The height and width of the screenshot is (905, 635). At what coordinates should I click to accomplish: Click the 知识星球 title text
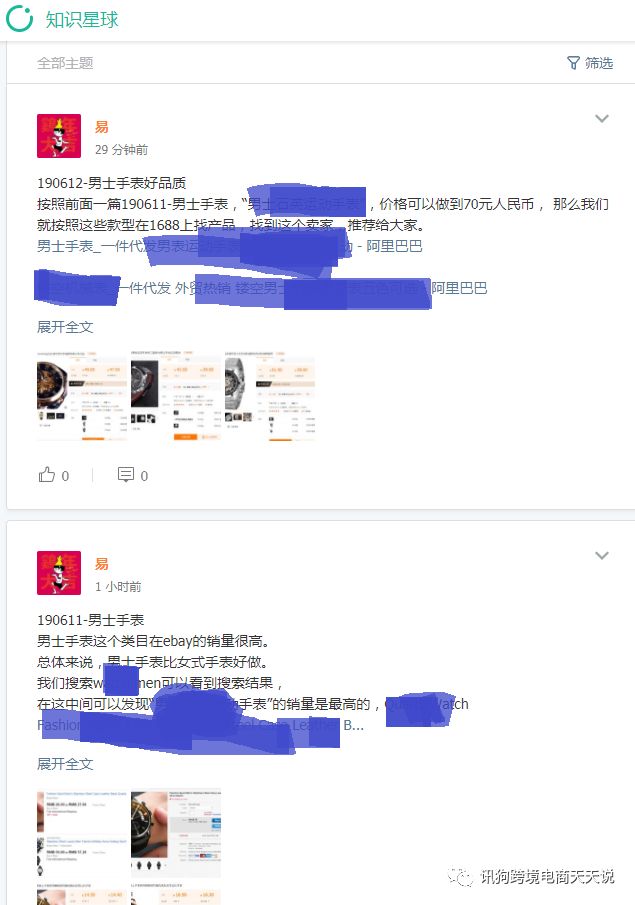(x=81, y=19)
